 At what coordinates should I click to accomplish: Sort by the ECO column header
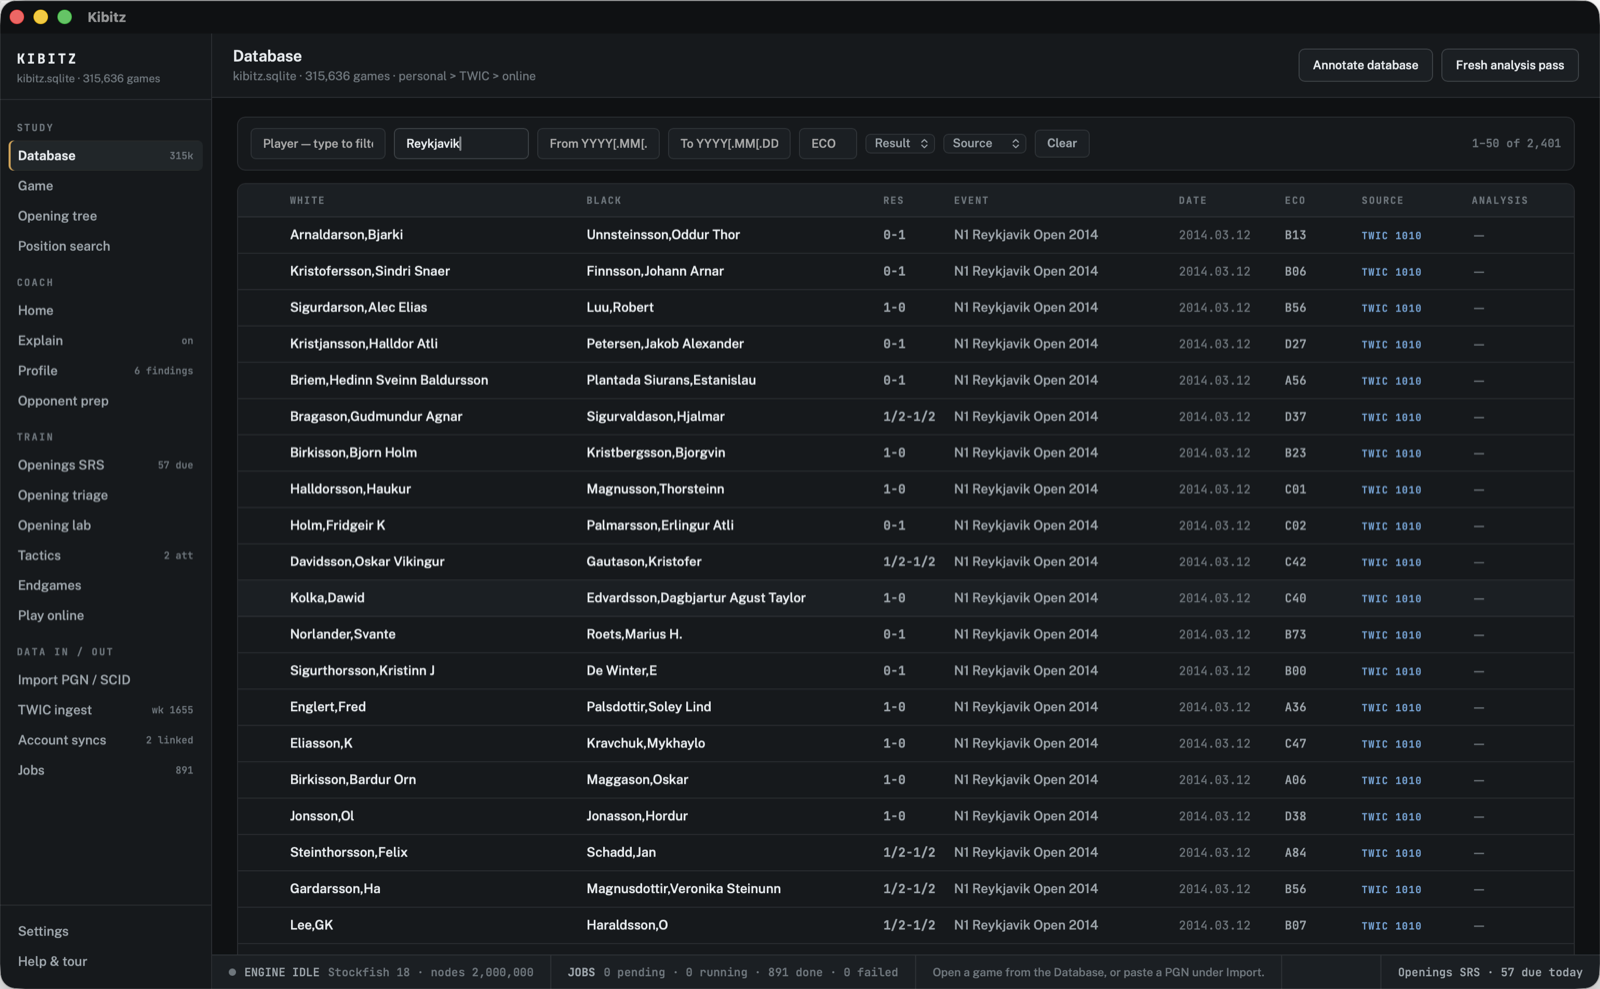tap(1295, 200)
